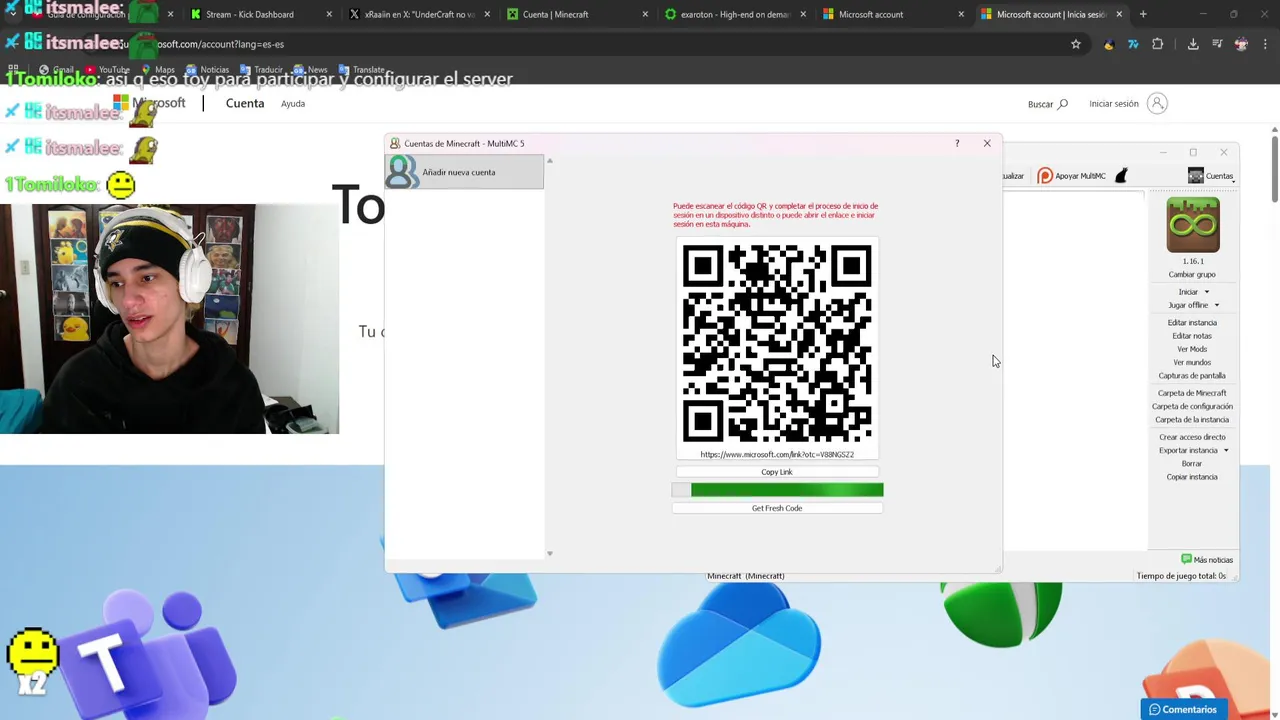This screenshot has width=1280, height=720.
Task: Switch to the Microsoft account tab
Action: (x=893, y=14)
